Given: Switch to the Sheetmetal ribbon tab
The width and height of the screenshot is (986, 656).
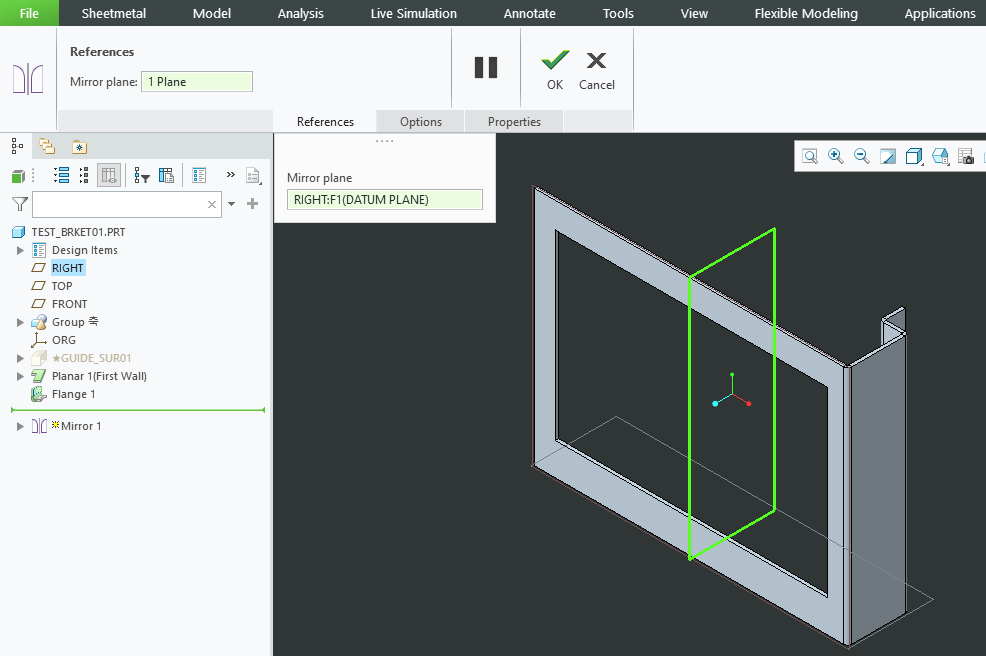Looking at the screenshot, I should 114,13.
